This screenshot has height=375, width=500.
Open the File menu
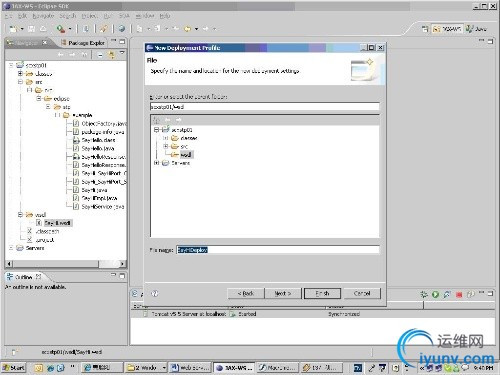(8, 16)
